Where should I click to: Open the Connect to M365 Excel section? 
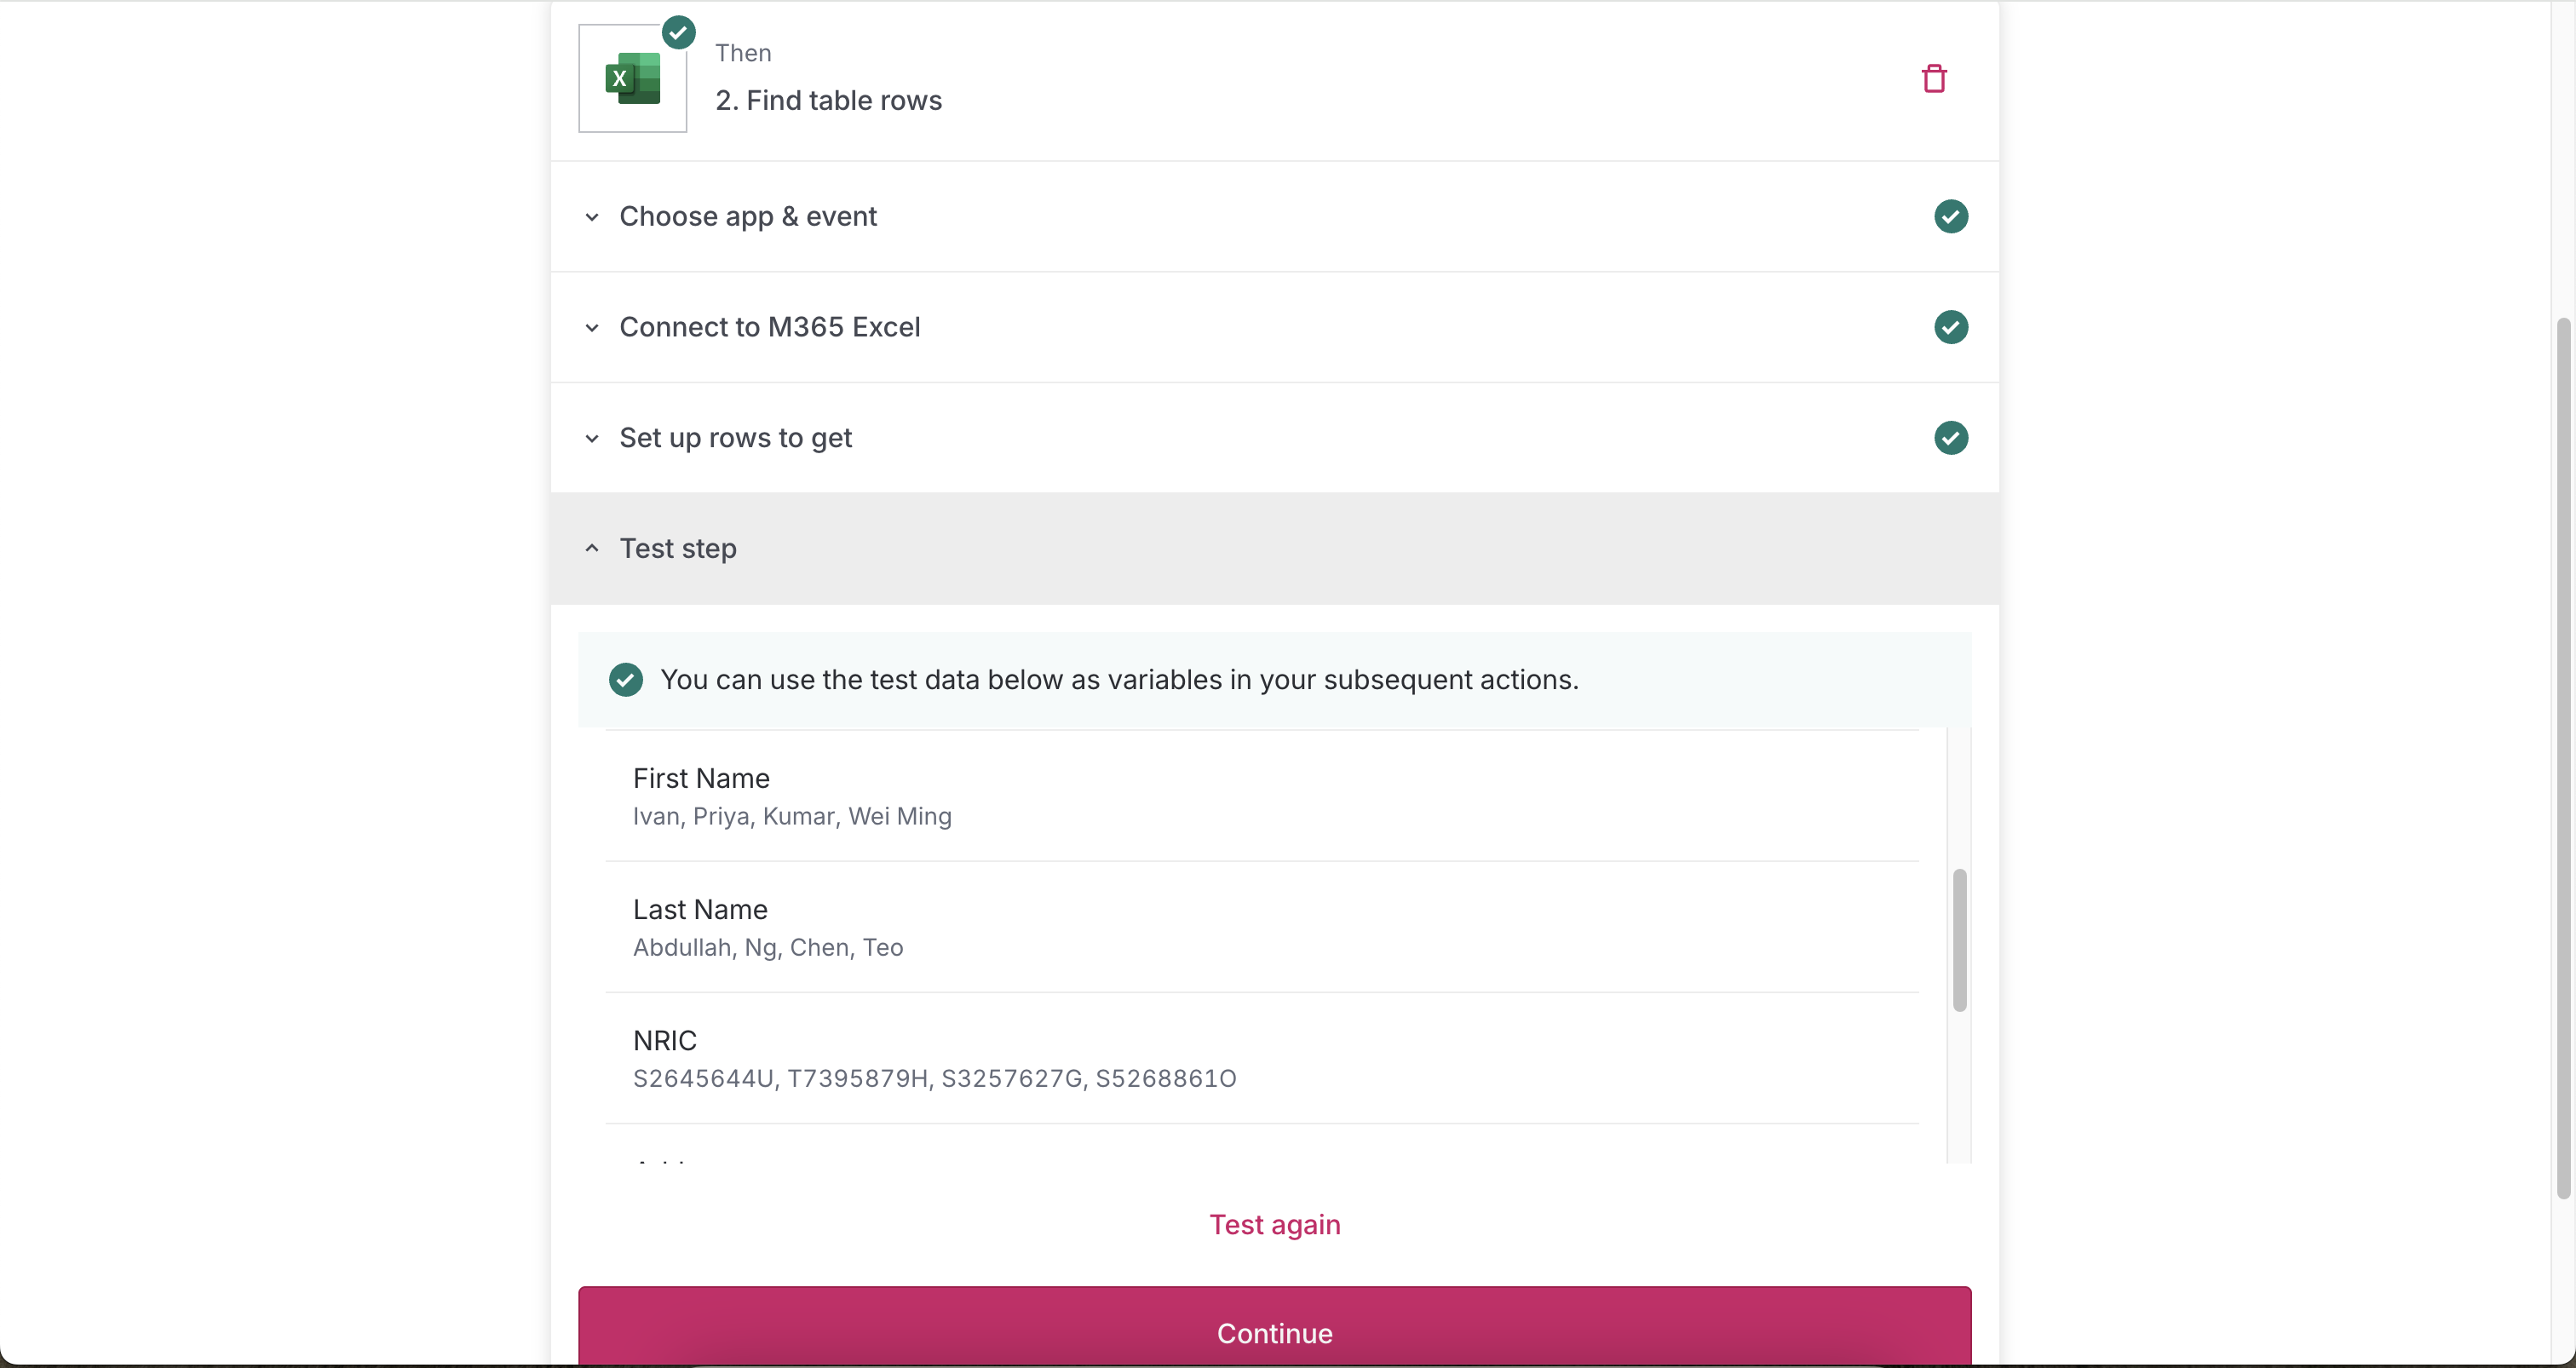769,327
